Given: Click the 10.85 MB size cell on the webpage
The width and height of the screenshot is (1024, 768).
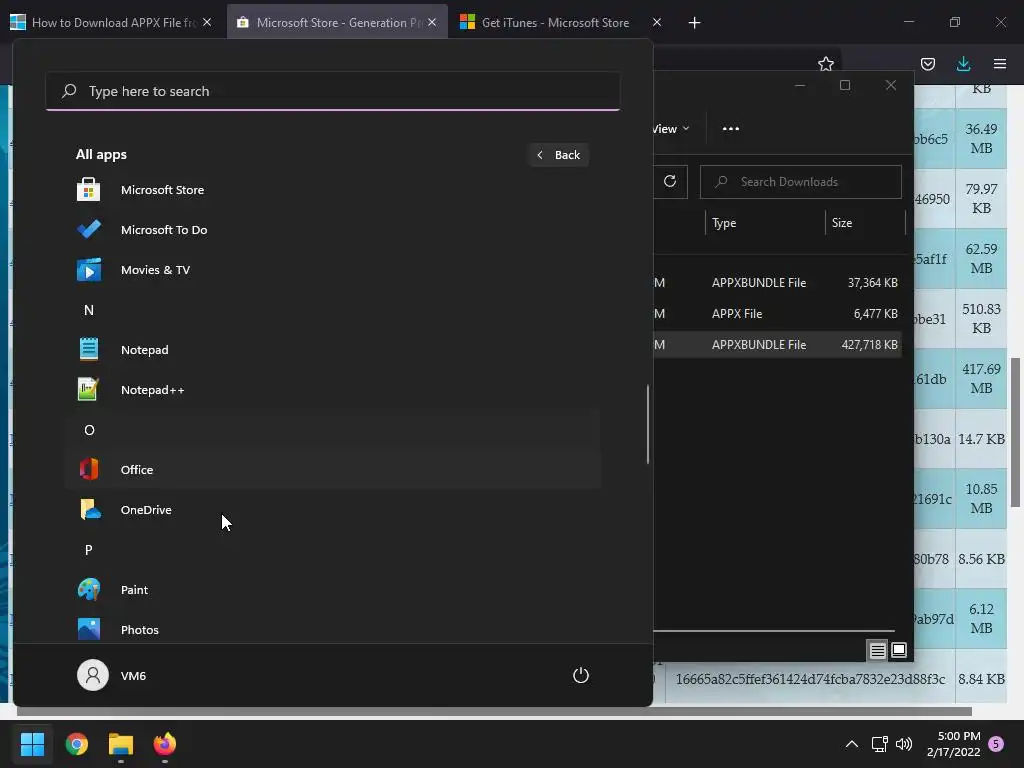Looking at the screenshot, I should coord(981,499).
